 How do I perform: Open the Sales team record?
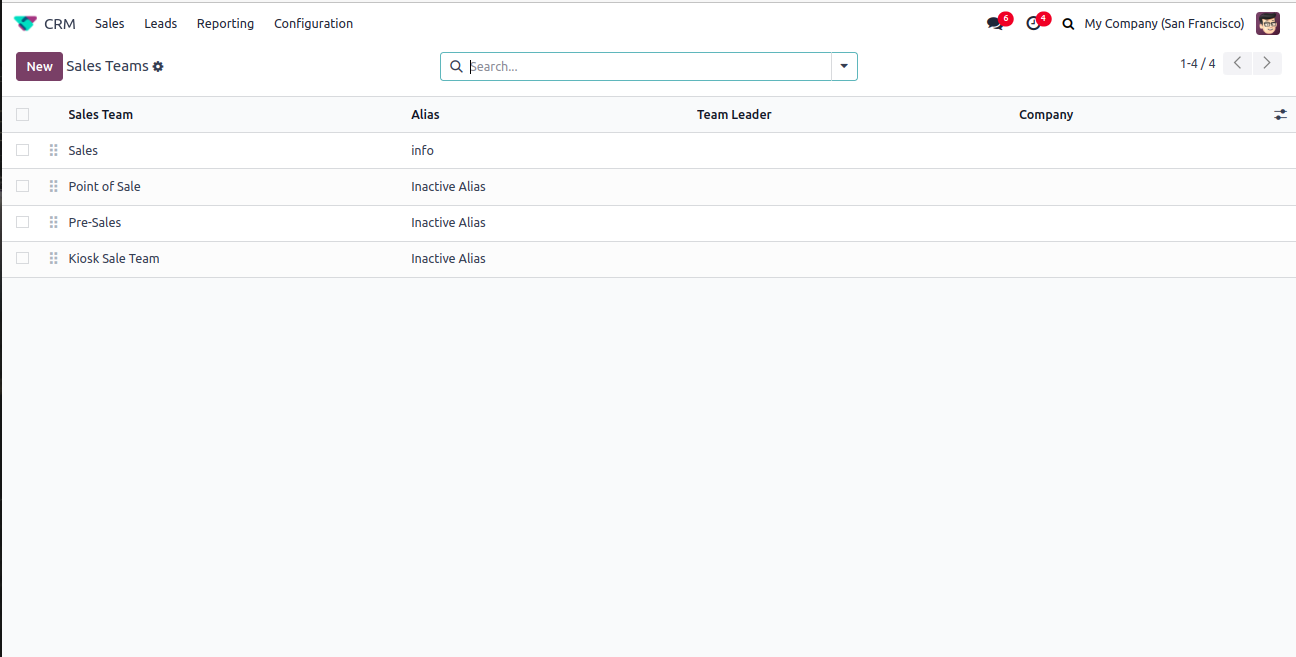coord(83,150)
